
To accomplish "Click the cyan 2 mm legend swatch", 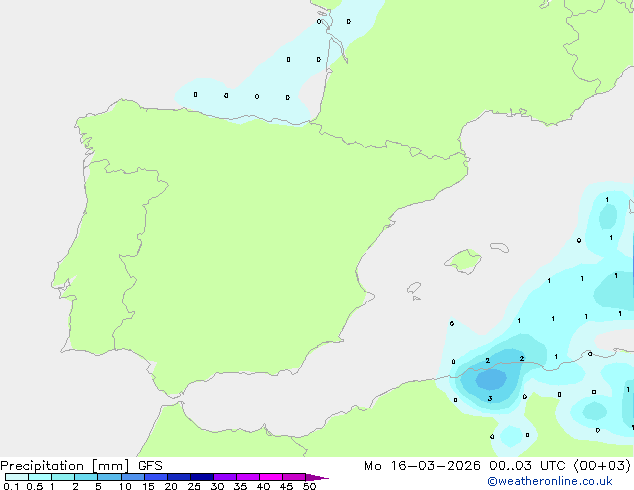I will tap(86, 478).
